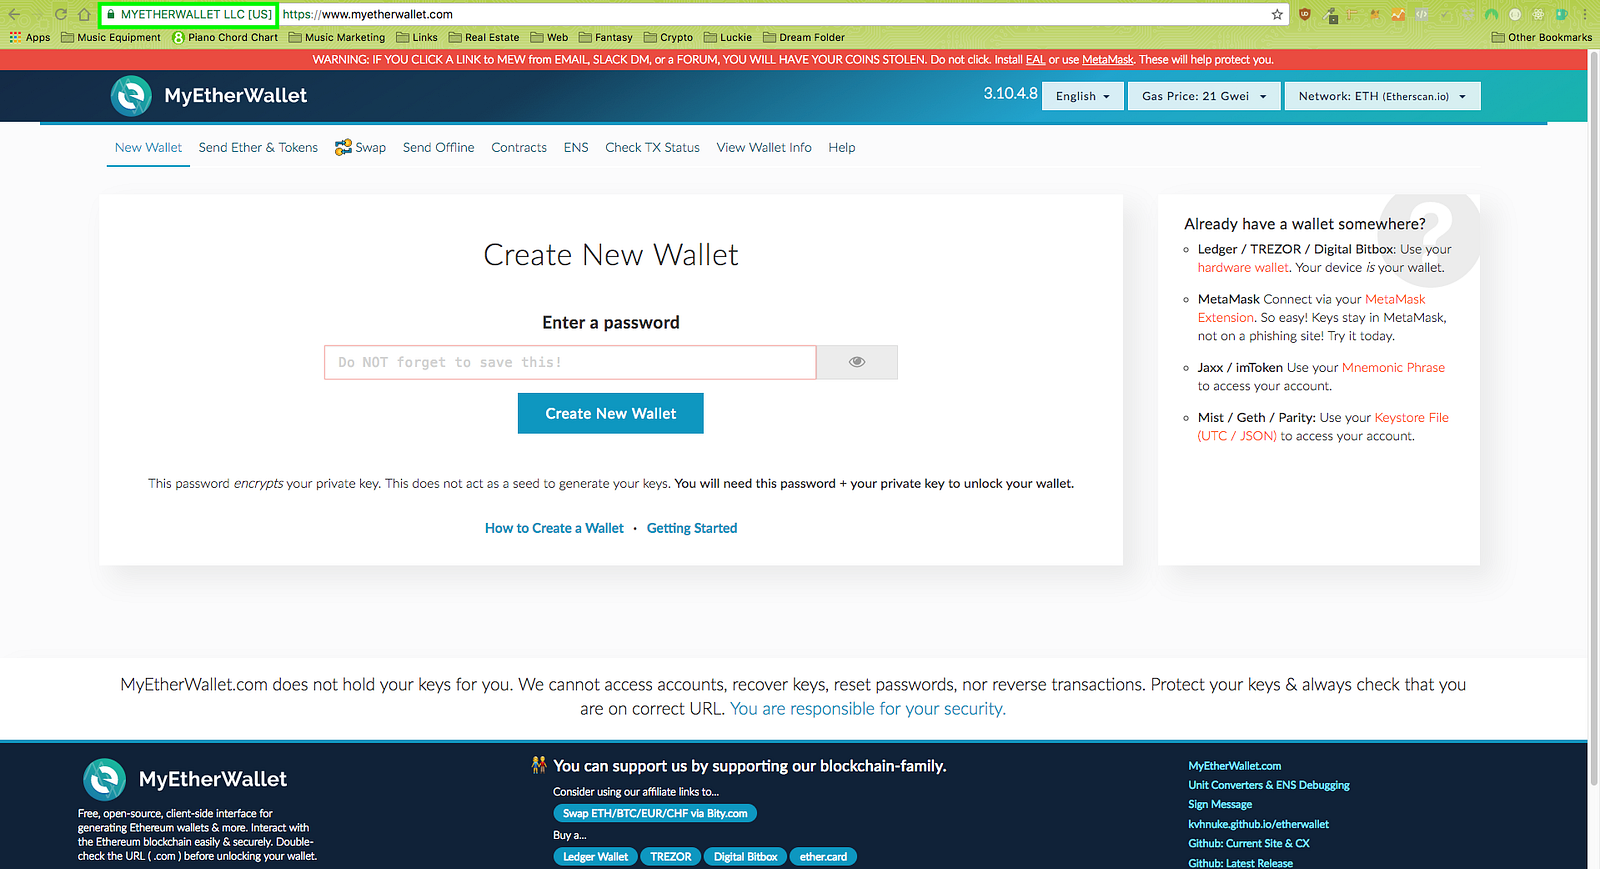The width and height of the screenshot is (1600, 869).
Task: Click the Create New Wallet button
Action: pyautogui.click(x=611, y=413)
